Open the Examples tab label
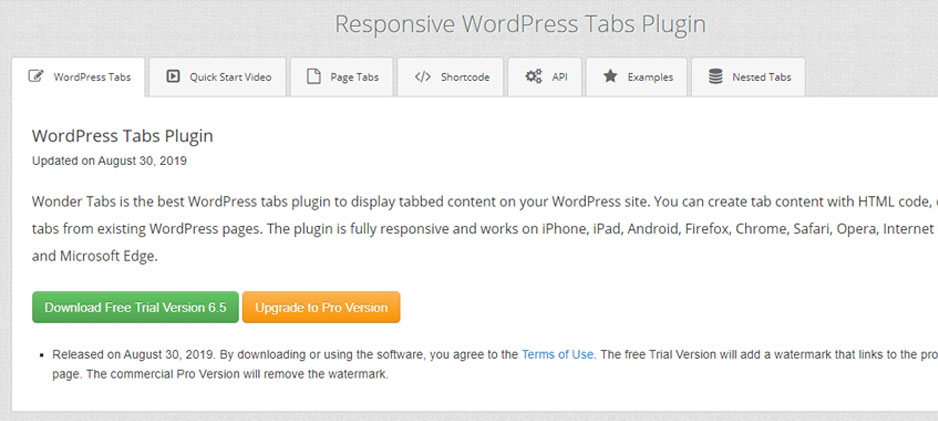 pos(650,77)
